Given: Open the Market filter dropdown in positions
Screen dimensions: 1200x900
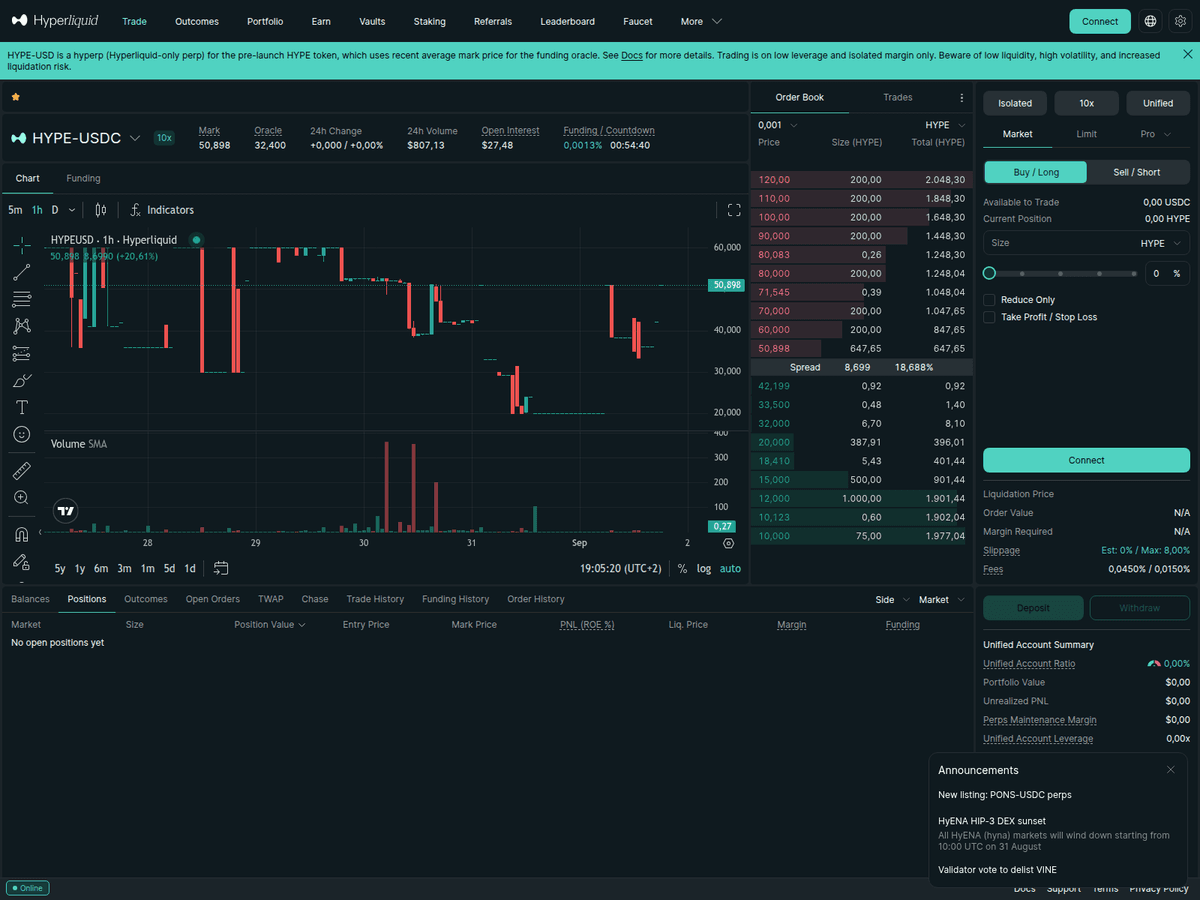Looking at the screenshot, I should tap(943, 600).
